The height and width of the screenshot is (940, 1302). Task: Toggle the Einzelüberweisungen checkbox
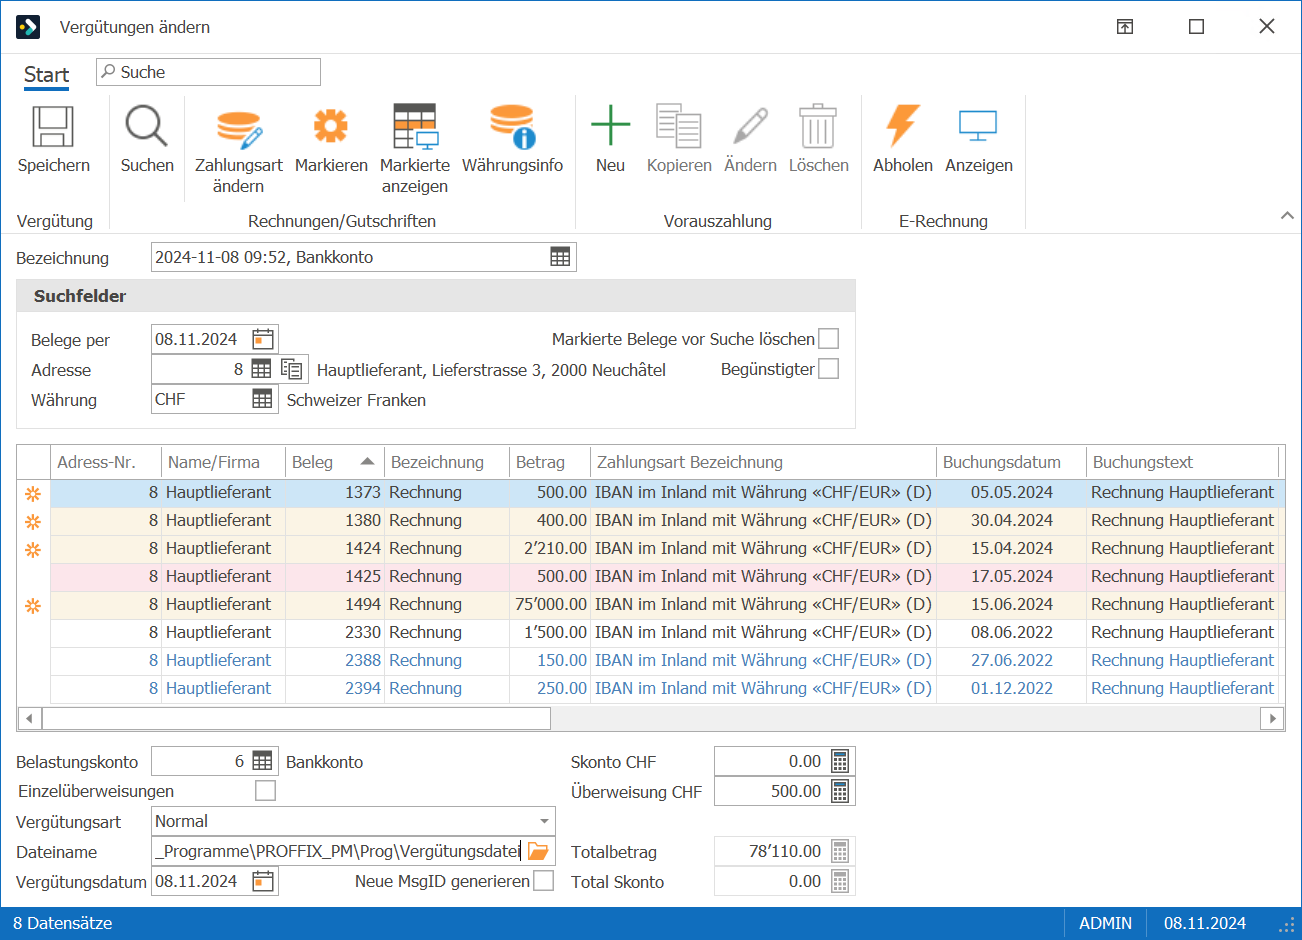click(x=265, y=791)
